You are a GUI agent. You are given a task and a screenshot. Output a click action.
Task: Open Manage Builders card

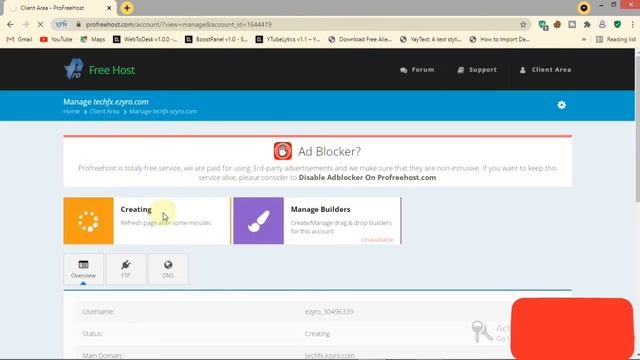tap(317, 221)
